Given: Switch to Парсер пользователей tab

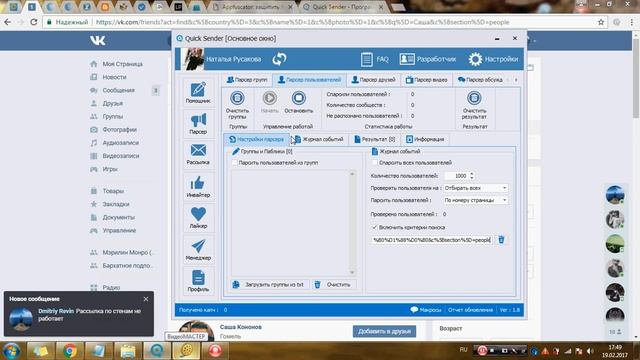Looking at the screenshot, I should 309,80.
